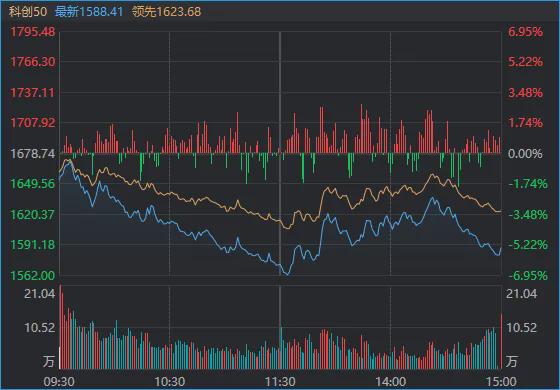Click the 11:30 time axis marker
Viewport: 560px width, 390px height.
(x=280, y=382)
